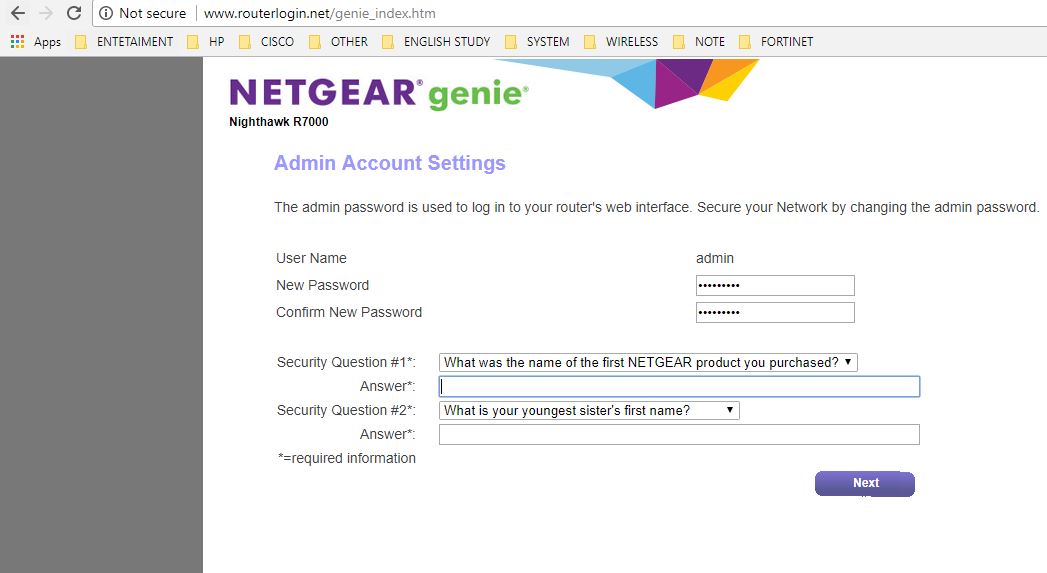Screen dimensions: 1047x573
Task: Open the FORTINET bookmark folder
Action: point(777,41)
